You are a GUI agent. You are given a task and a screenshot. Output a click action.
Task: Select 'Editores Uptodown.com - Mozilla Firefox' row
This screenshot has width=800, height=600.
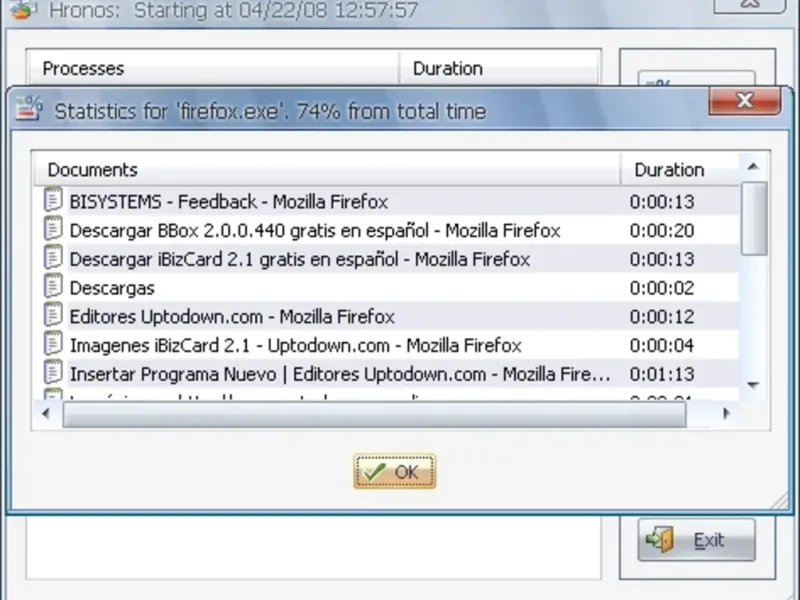[x=386, y=316]
